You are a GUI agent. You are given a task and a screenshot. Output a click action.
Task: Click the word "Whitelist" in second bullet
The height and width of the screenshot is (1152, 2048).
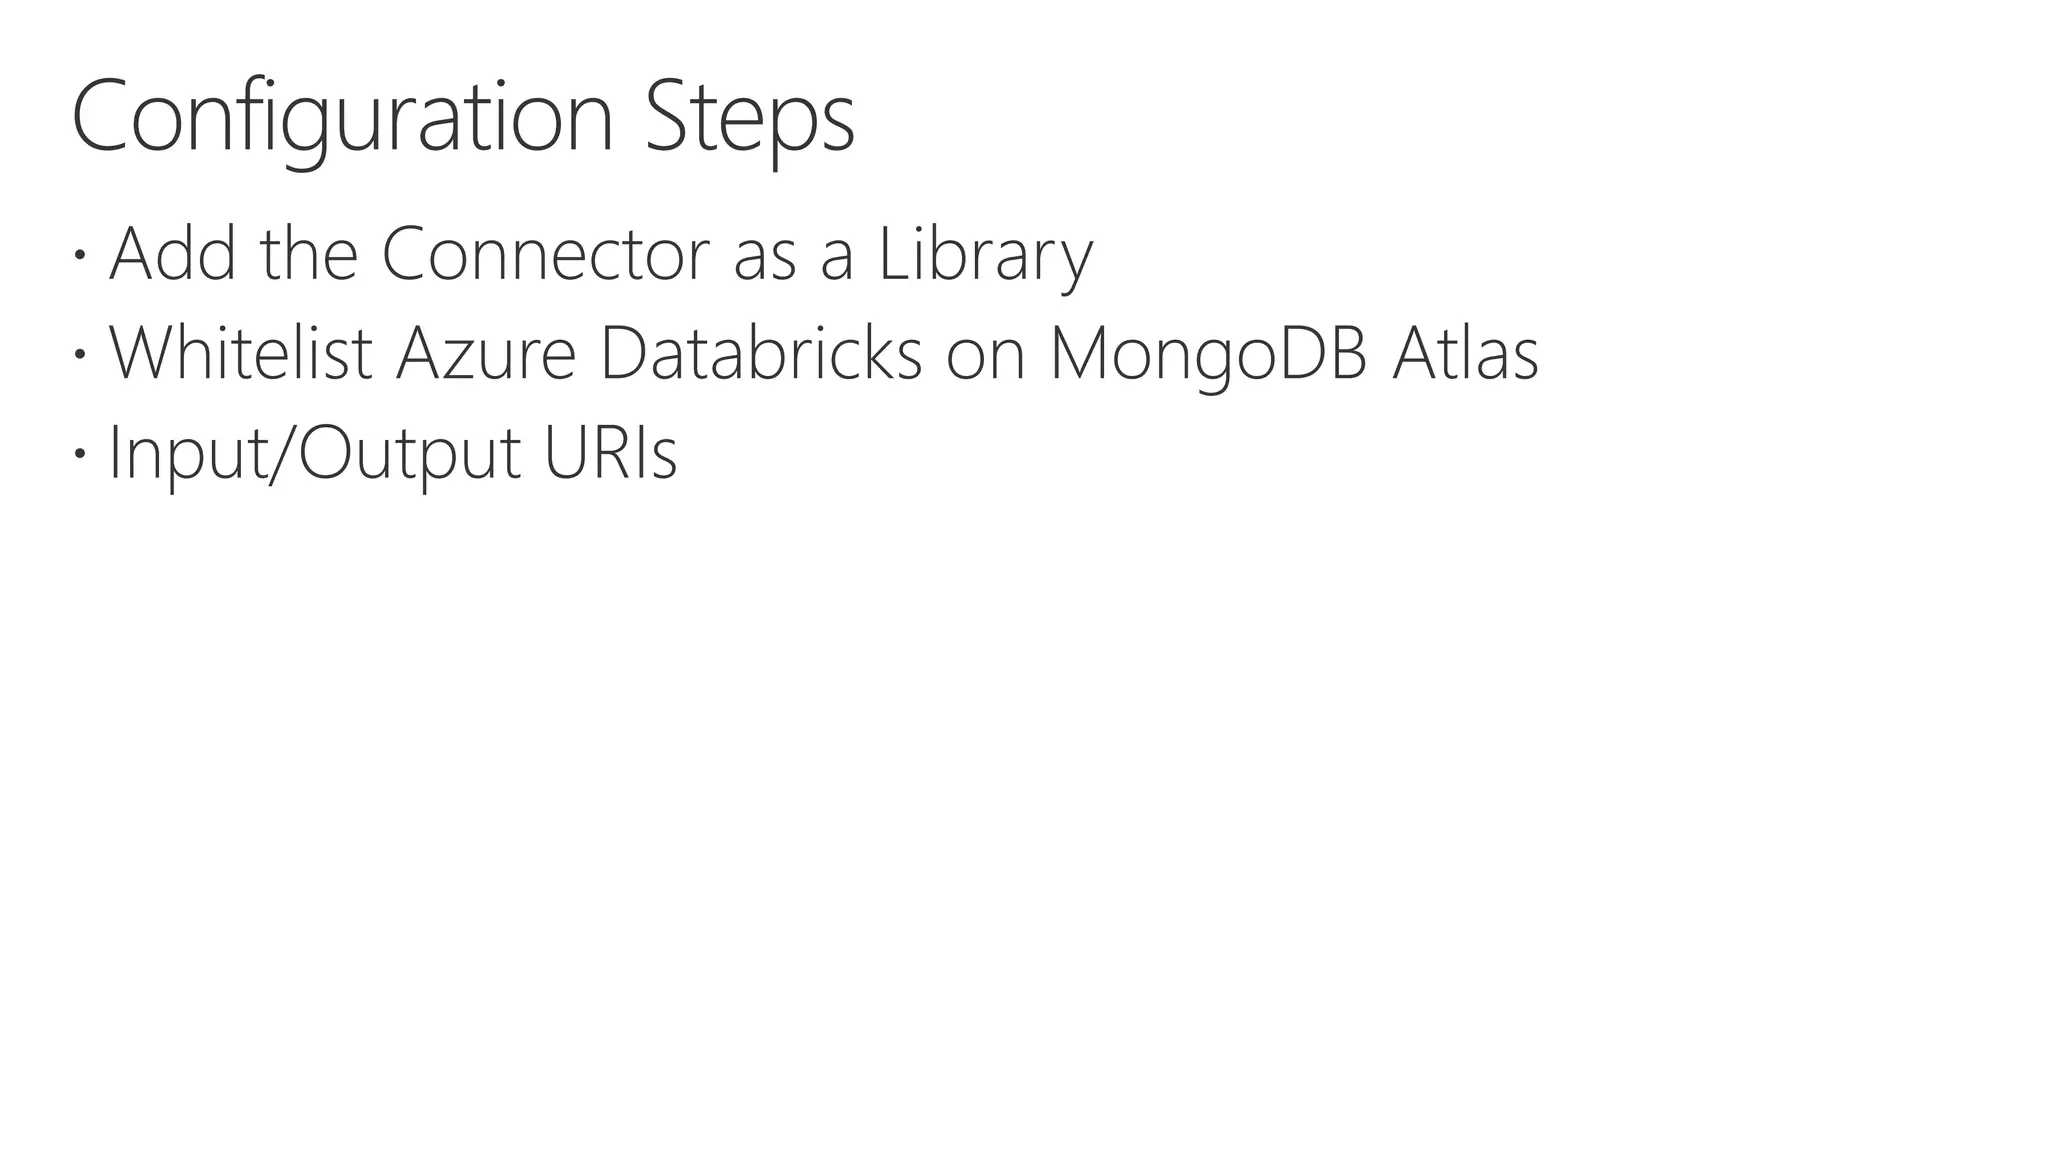(240, 353)
